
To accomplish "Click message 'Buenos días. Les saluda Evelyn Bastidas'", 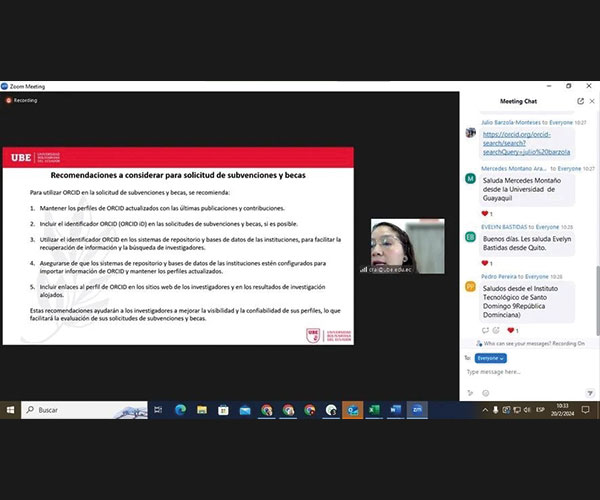I will click(x=527, y=243).
